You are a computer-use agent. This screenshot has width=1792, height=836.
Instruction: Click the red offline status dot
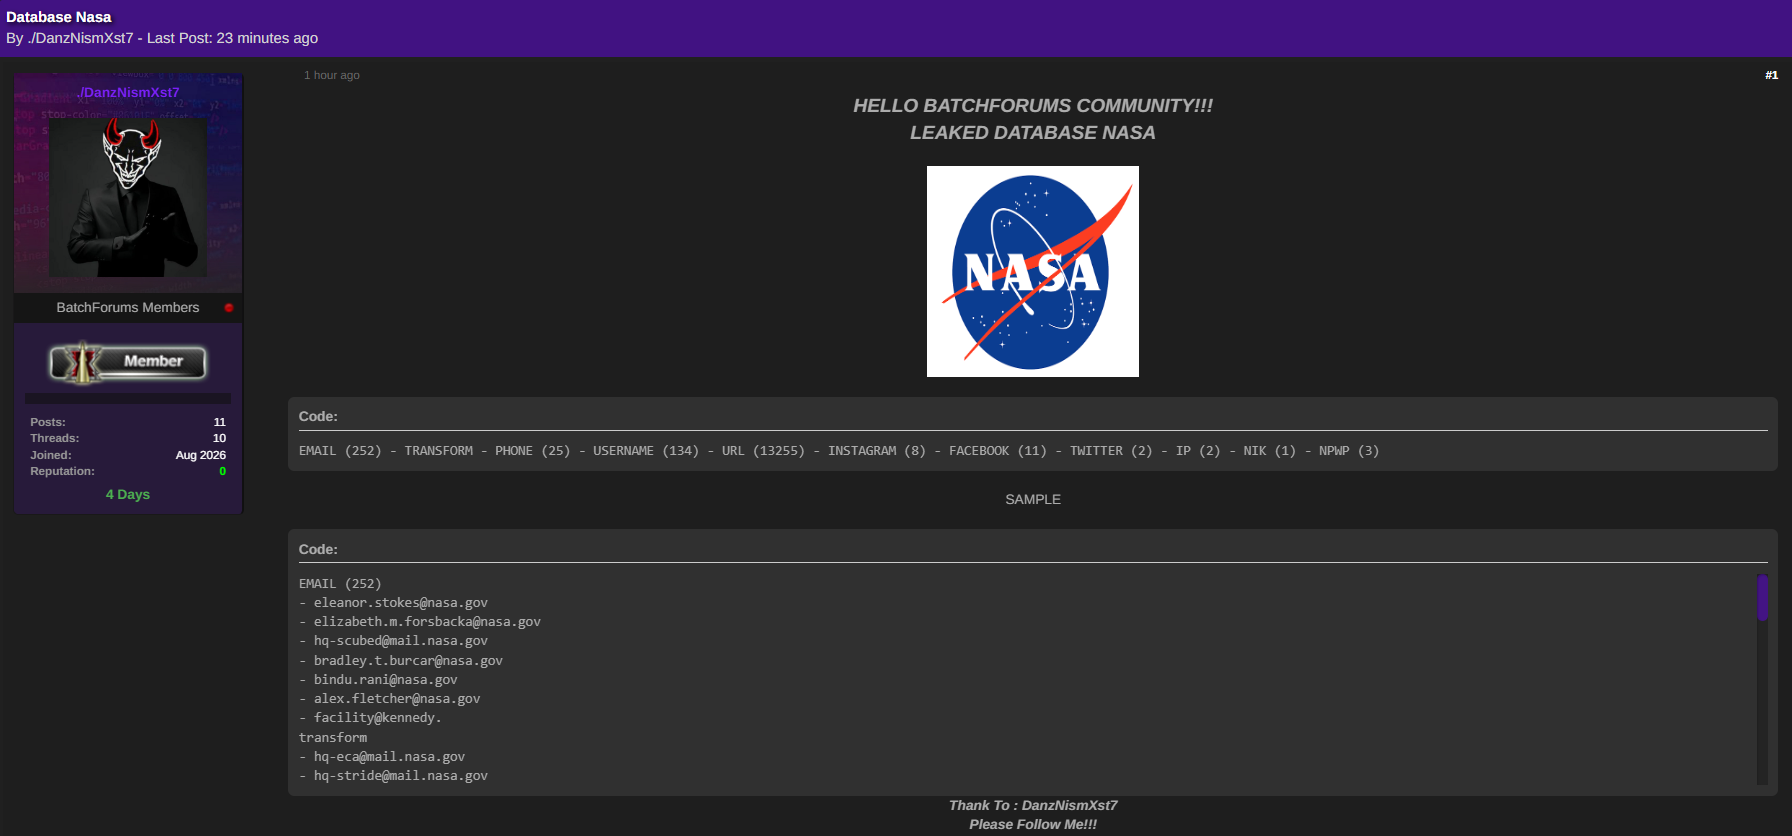pyautogui.click(x=229, y=308)
